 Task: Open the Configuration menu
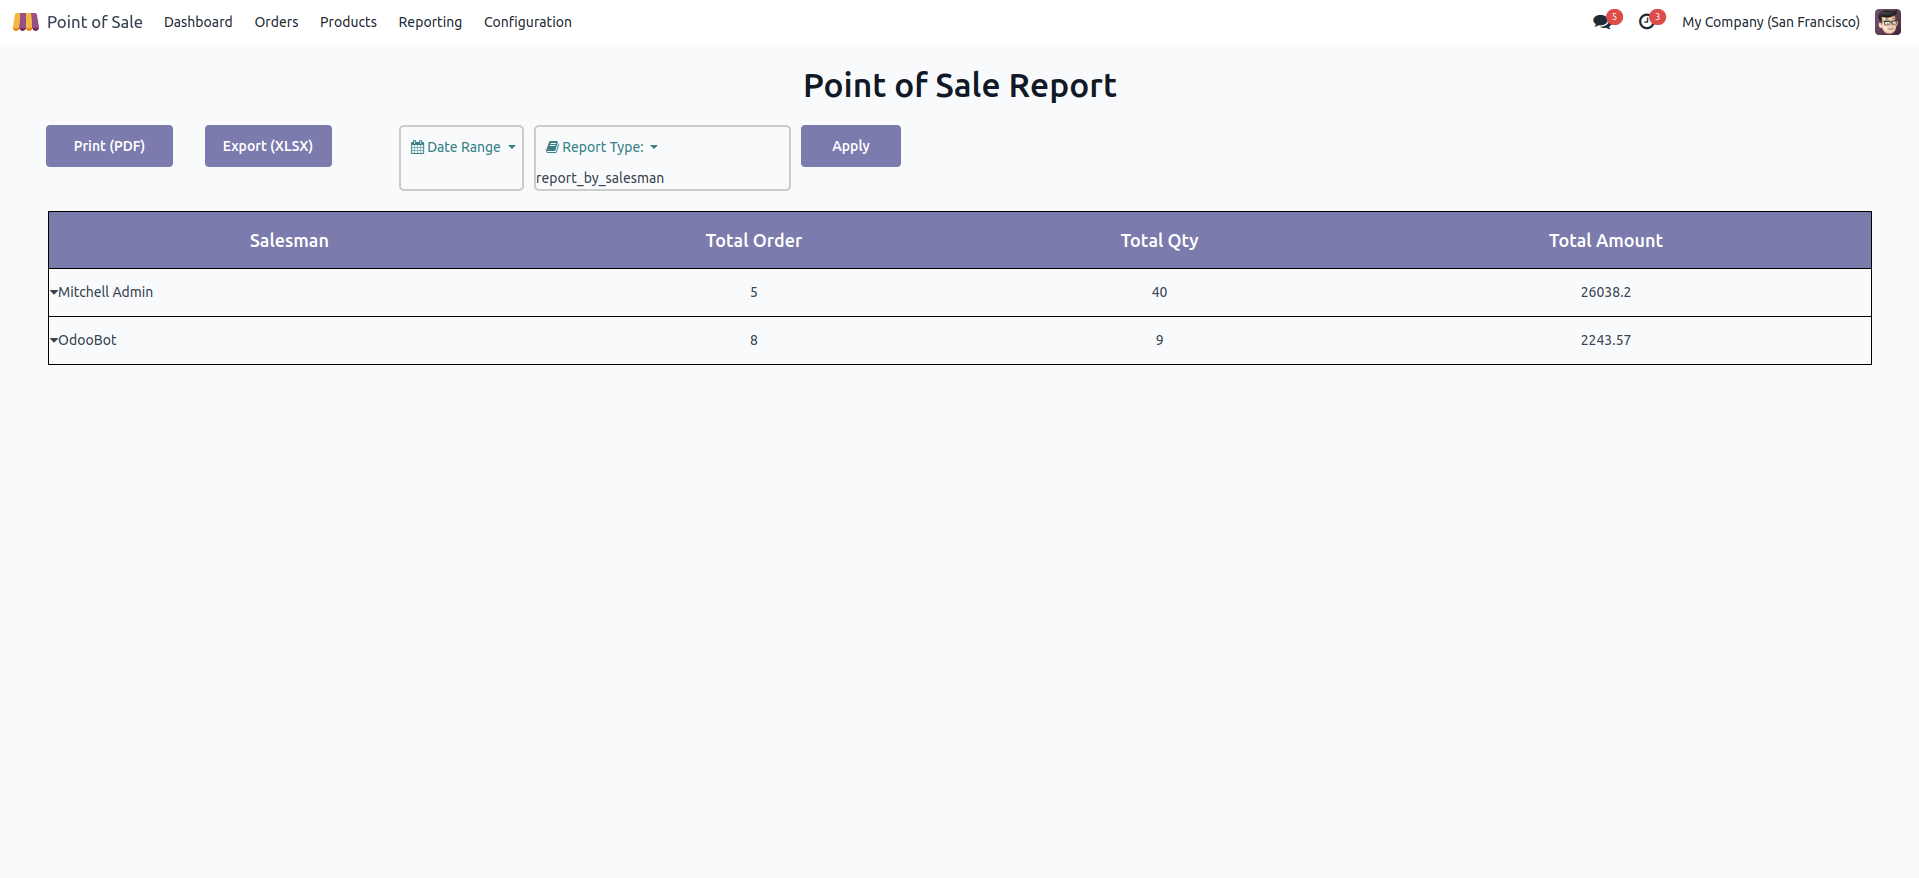(x=527, y=22)
